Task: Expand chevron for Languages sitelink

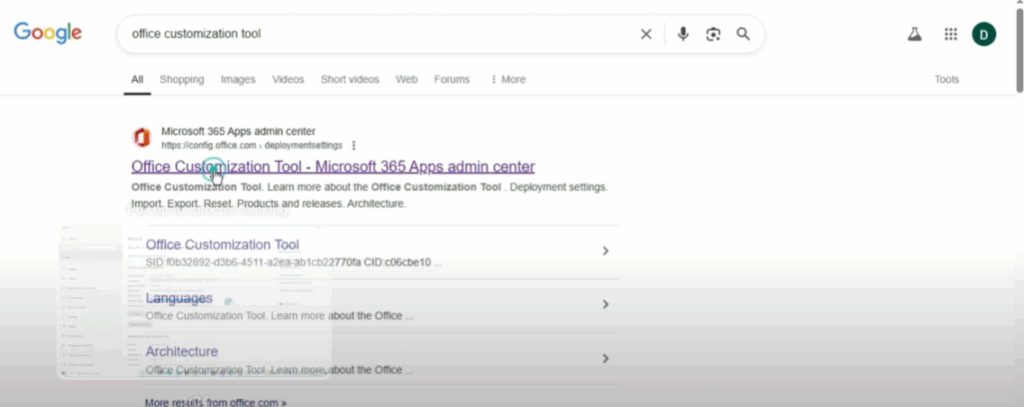Action: [605, 304]
